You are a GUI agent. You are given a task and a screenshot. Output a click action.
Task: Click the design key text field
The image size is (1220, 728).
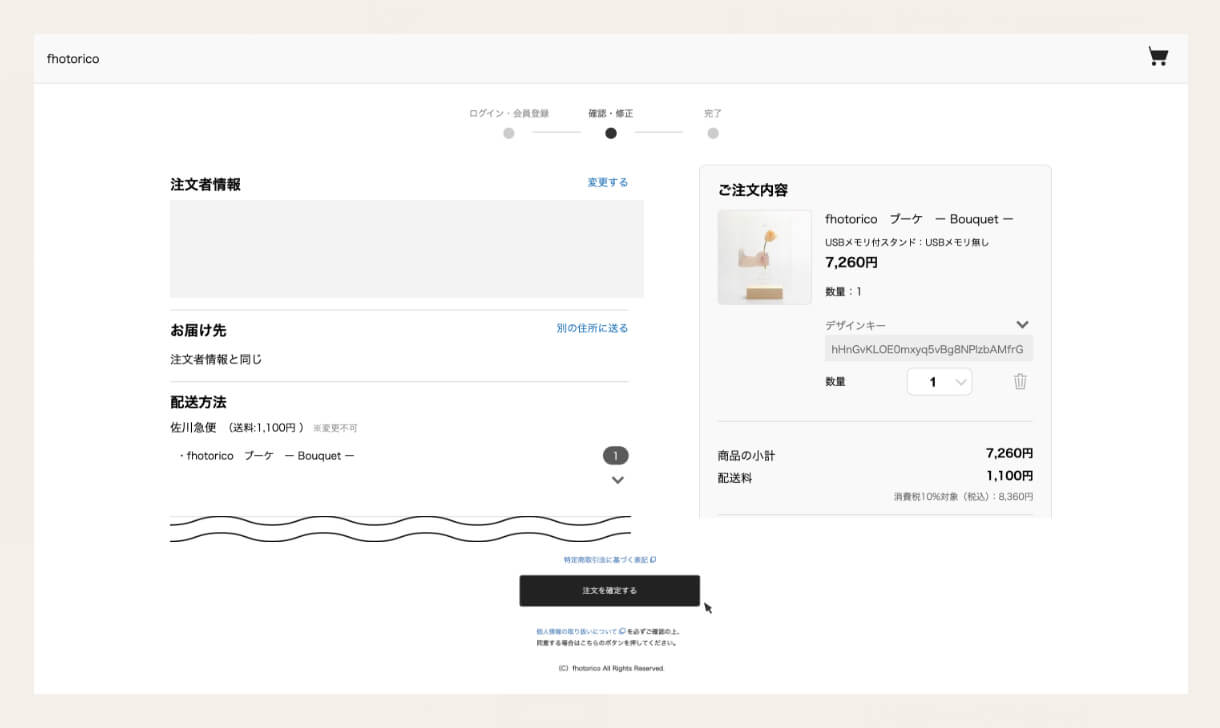coord(928,349)
